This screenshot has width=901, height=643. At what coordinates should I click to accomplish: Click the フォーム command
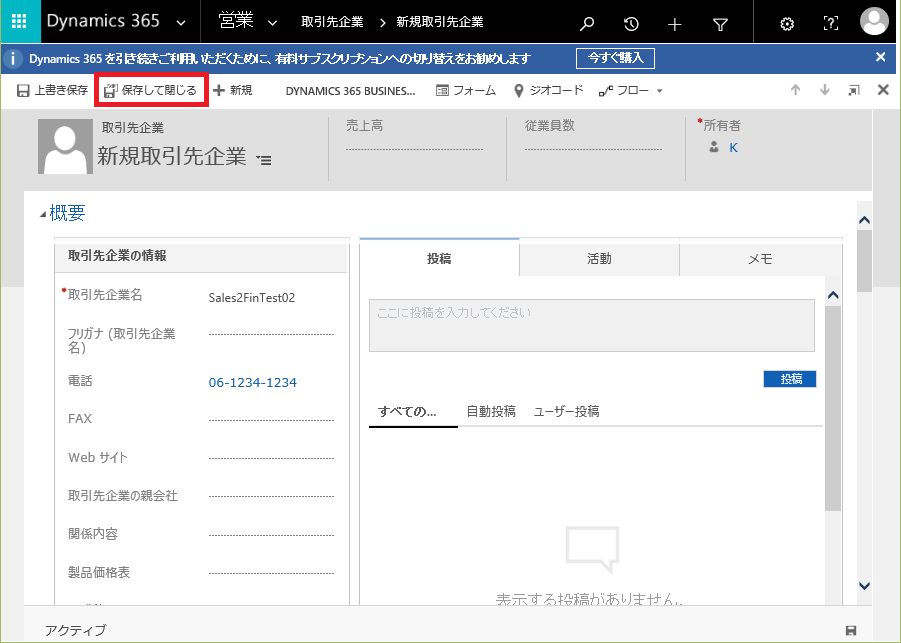point(466,90)
